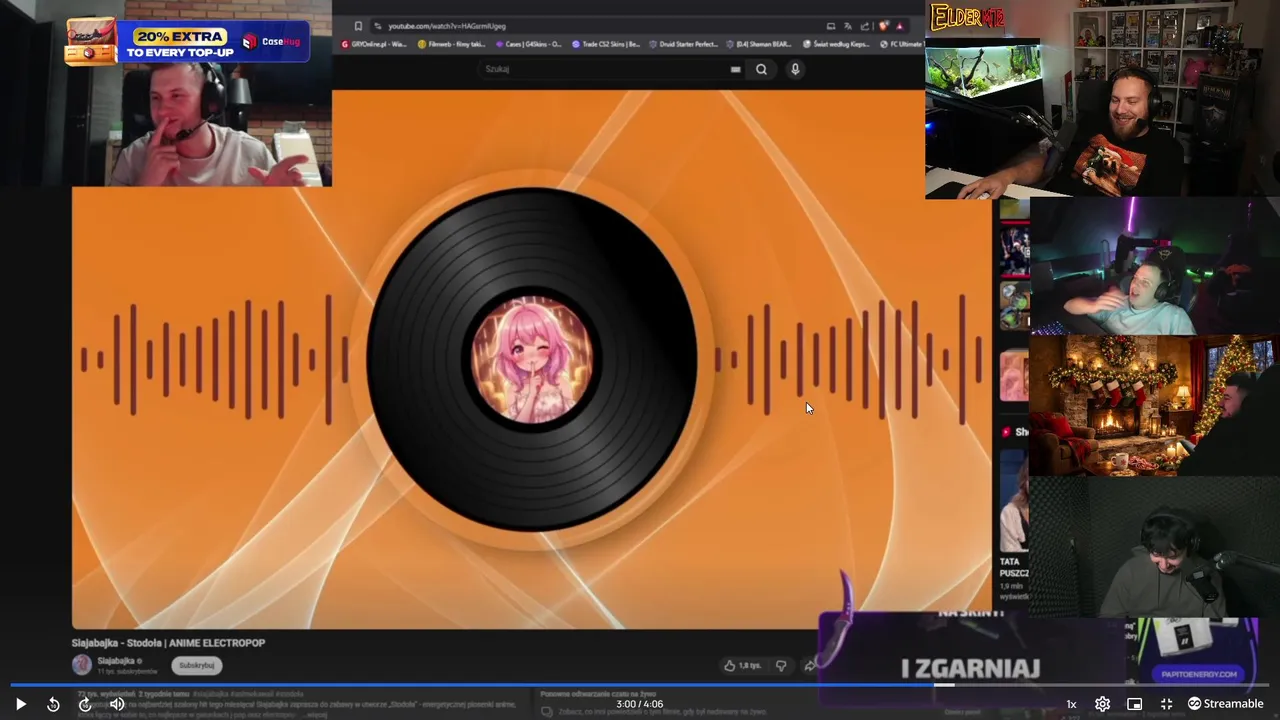
Task: Open site information icon beside the URL
Action: pos(377,26)
